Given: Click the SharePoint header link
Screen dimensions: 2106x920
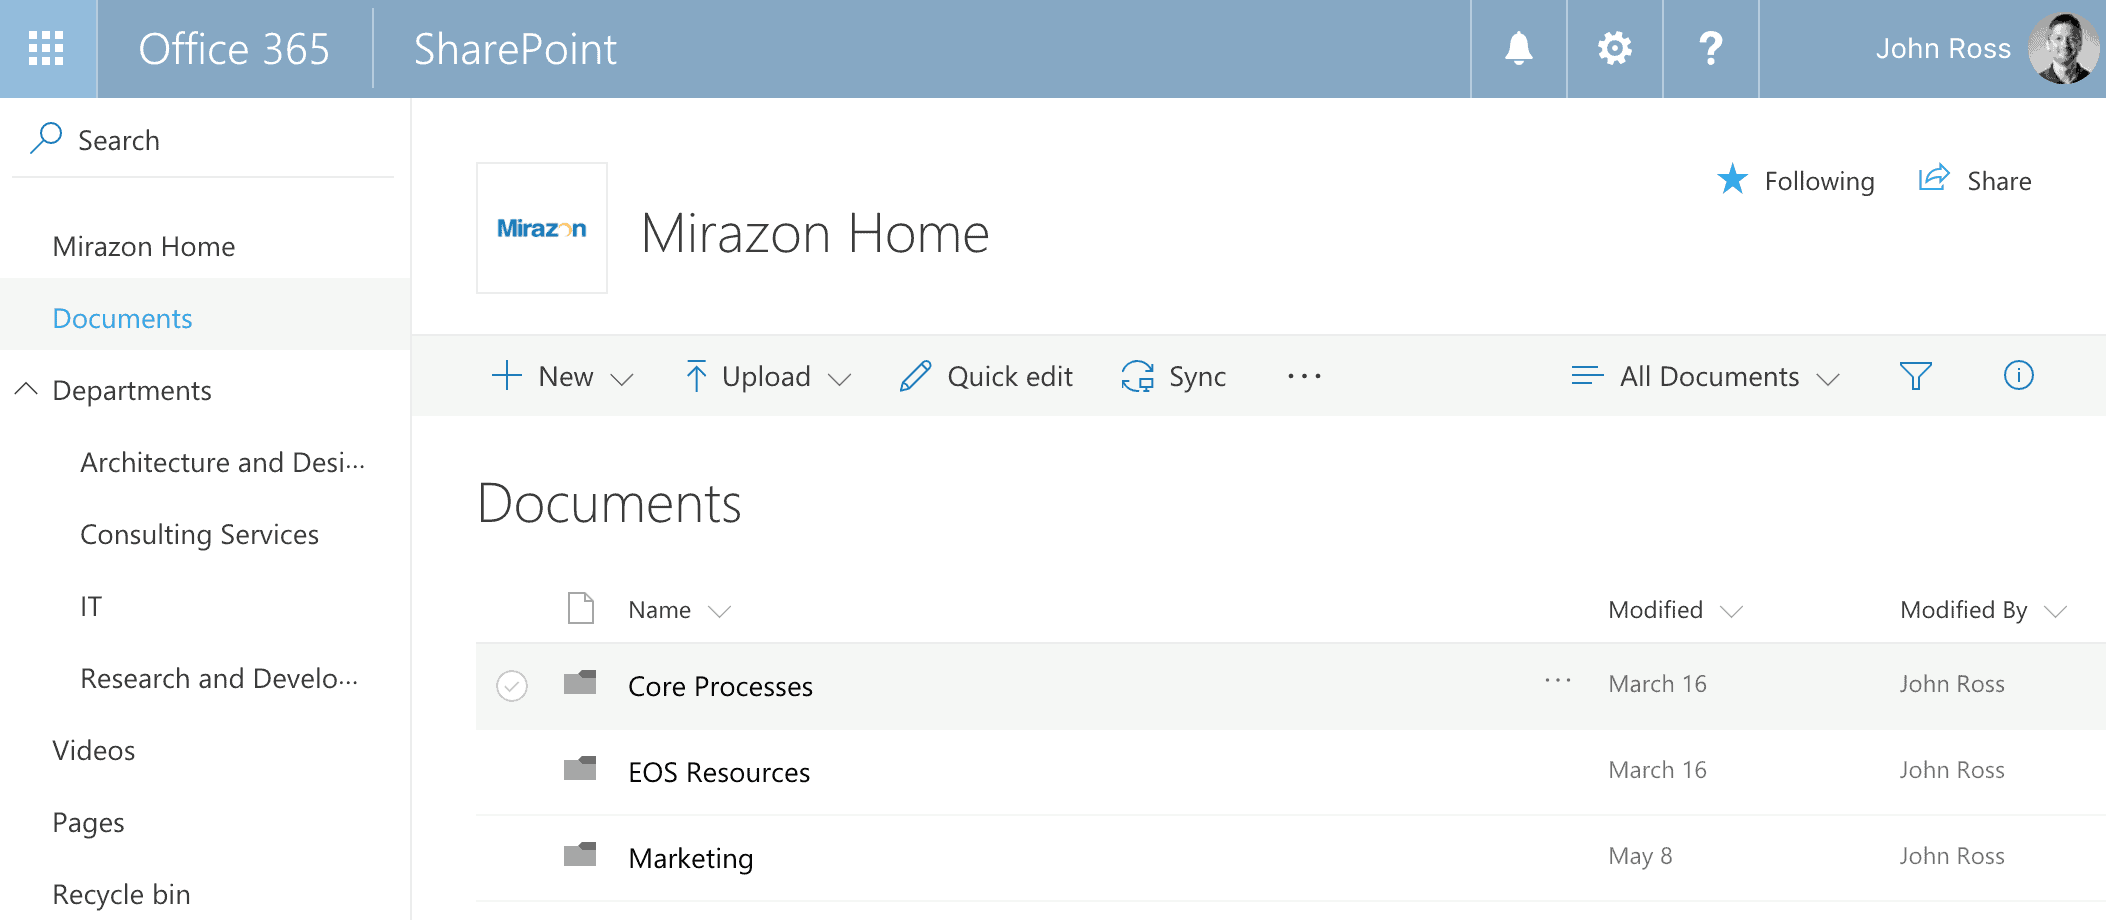Looking at the screenshot, I should pyautogui.click(x=516, y=49).
